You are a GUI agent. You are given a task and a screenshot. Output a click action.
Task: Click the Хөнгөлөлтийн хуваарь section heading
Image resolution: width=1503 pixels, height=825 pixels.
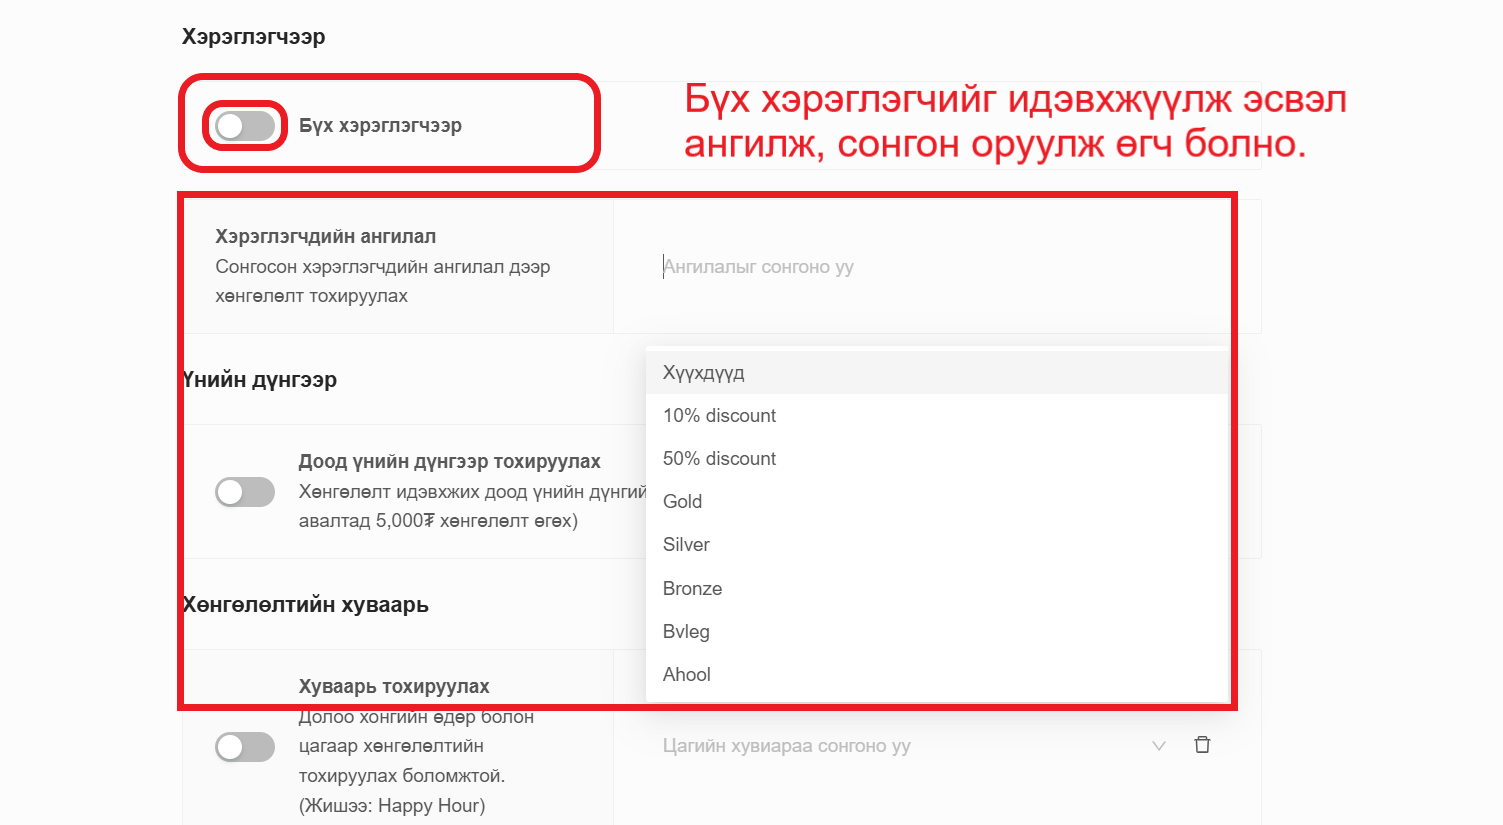pyautogui.click(x=306, y=605)
